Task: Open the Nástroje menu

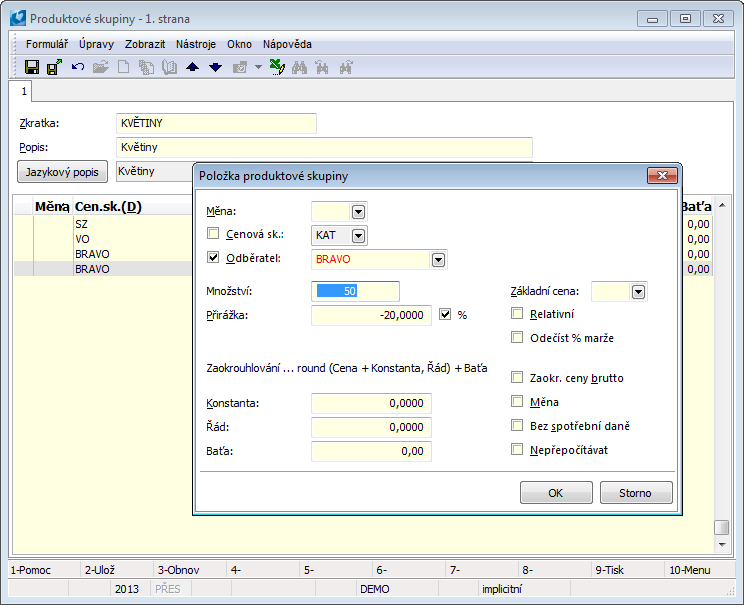Action: point(196,44)
